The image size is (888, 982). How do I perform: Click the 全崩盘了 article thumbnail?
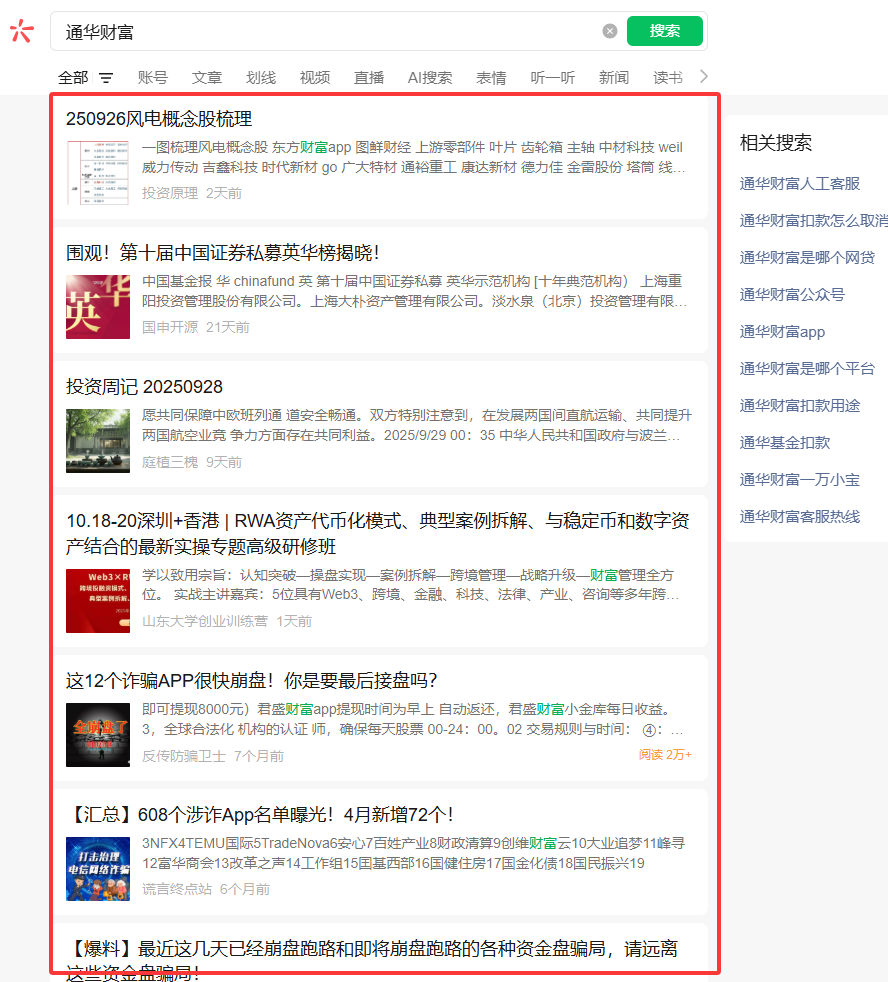pyautogui.click(x=98, y=735)
